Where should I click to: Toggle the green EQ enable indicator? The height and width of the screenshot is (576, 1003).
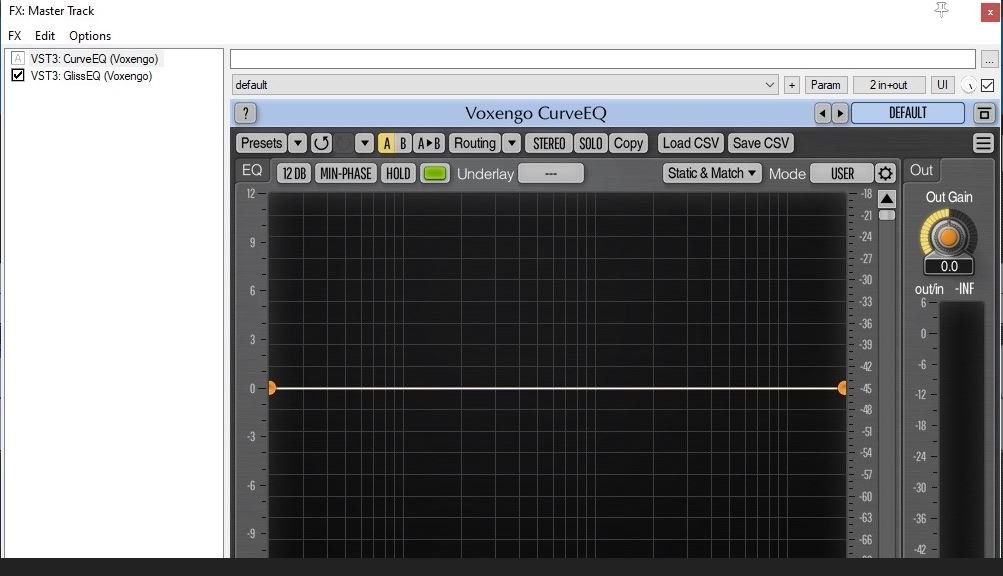point(435,173)
